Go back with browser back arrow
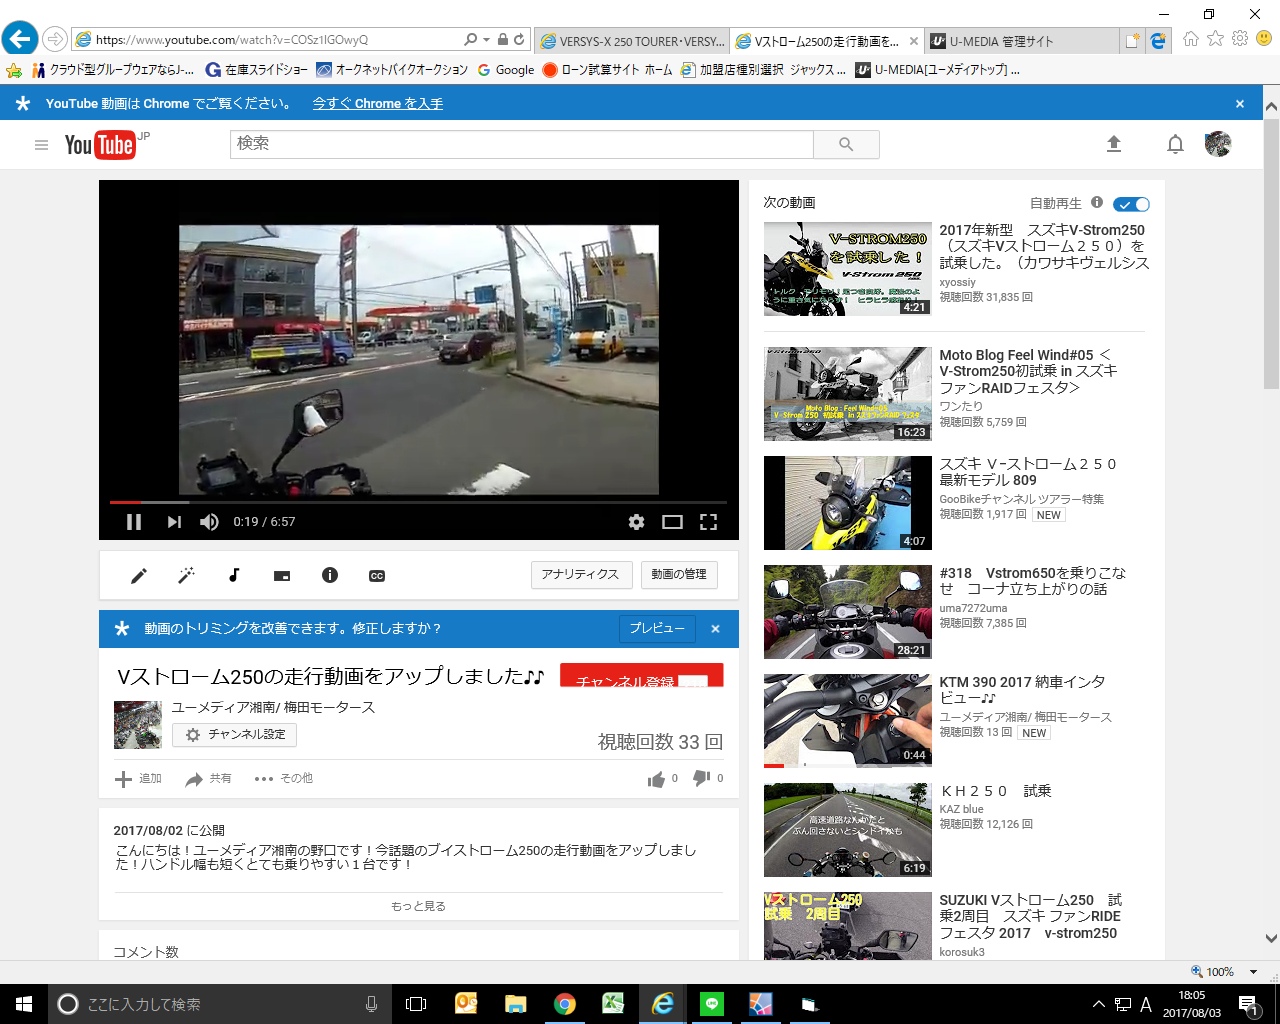The width and height of the screenshot is (1280, 1024). coord(19,39)
